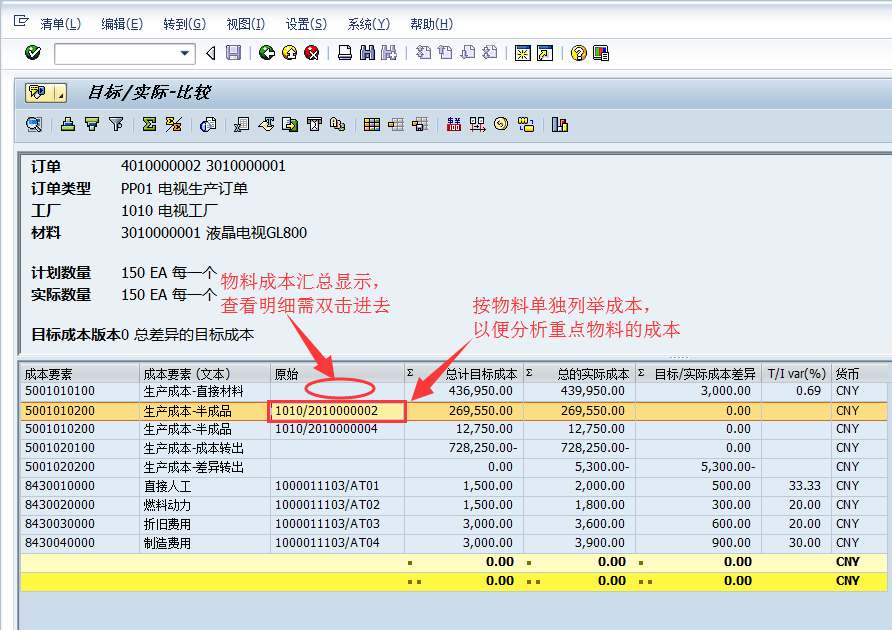The image size is (892, 630).
Task: Click the Change layout grid icon
Action: [371, 124]
